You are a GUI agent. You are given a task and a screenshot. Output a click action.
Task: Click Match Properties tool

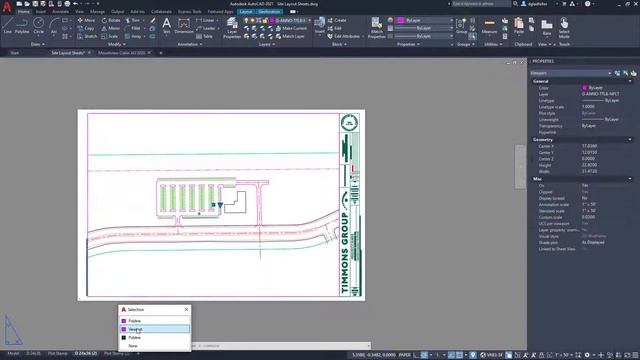click(376, 28)
